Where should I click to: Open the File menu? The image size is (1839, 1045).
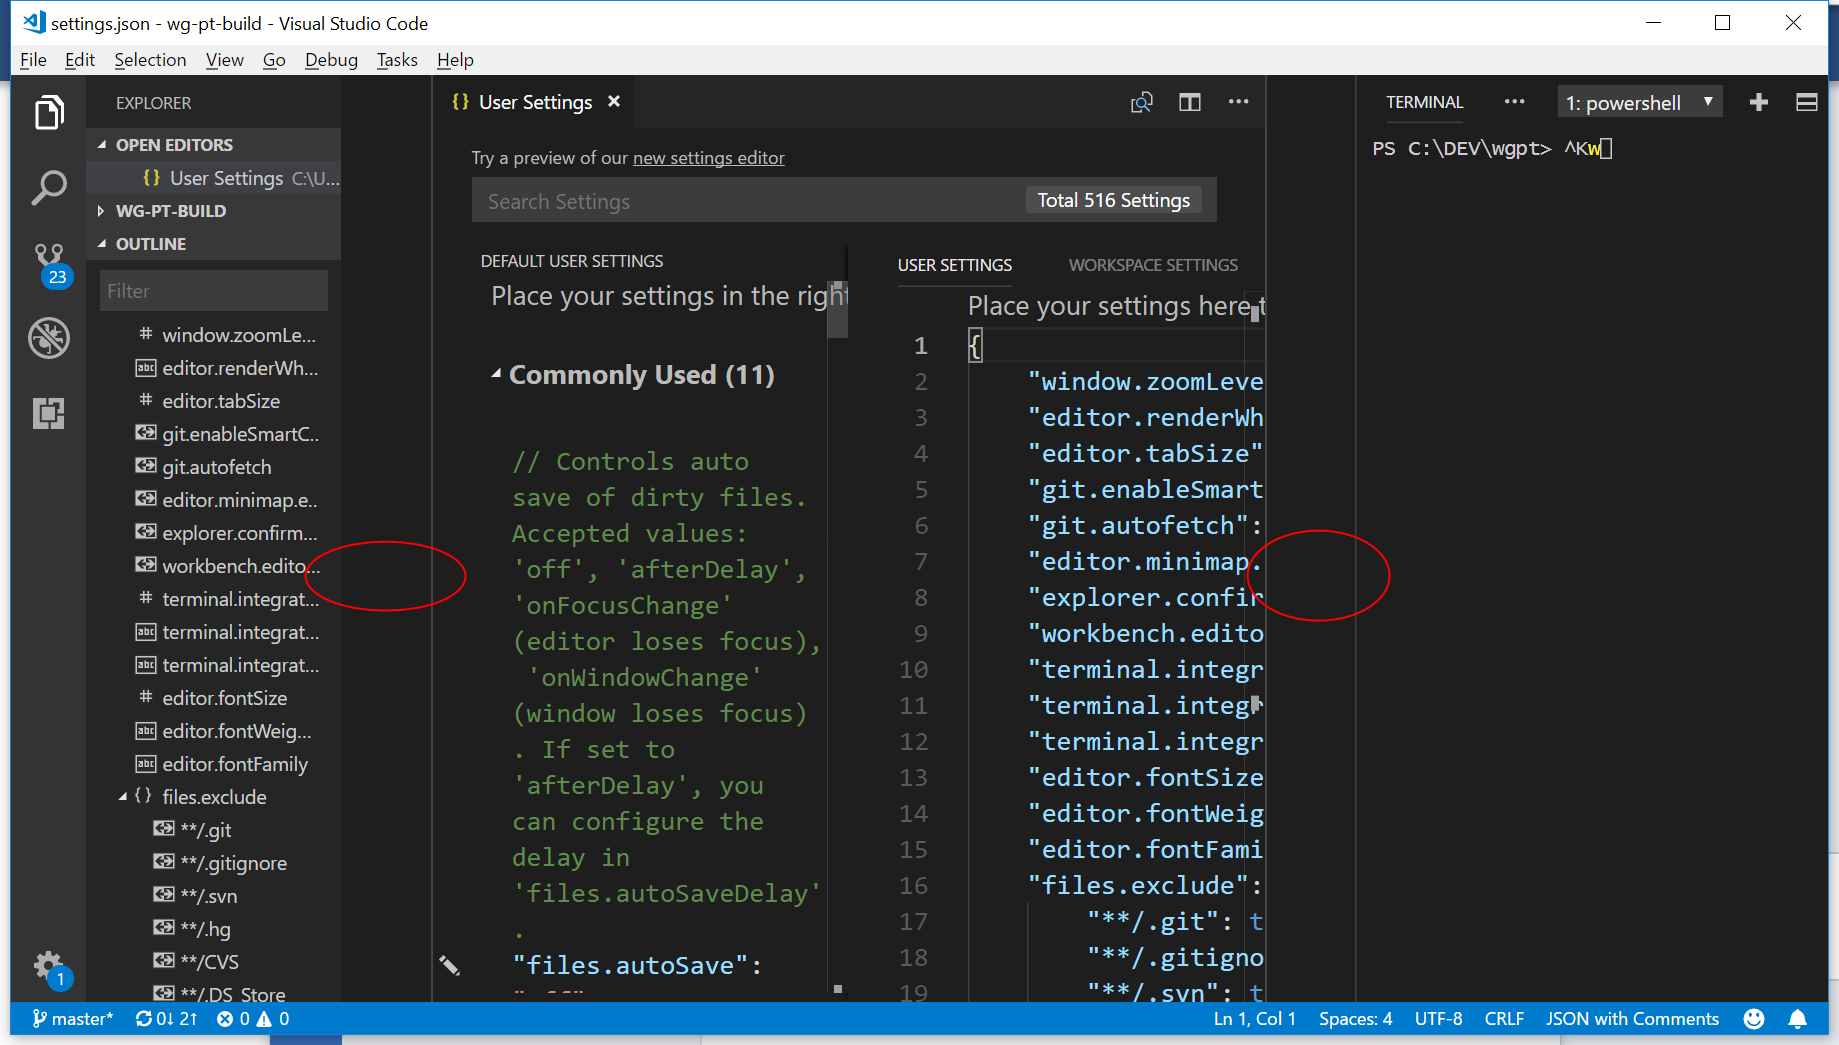click(33, 60)
